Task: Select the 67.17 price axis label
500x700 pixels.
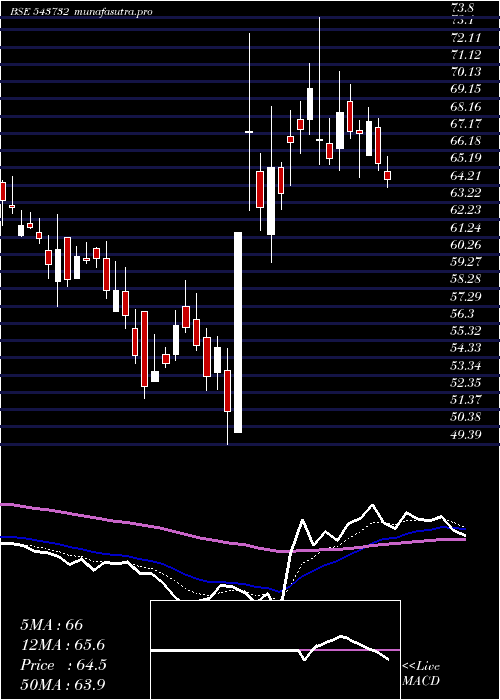Action: coord(466,124)
